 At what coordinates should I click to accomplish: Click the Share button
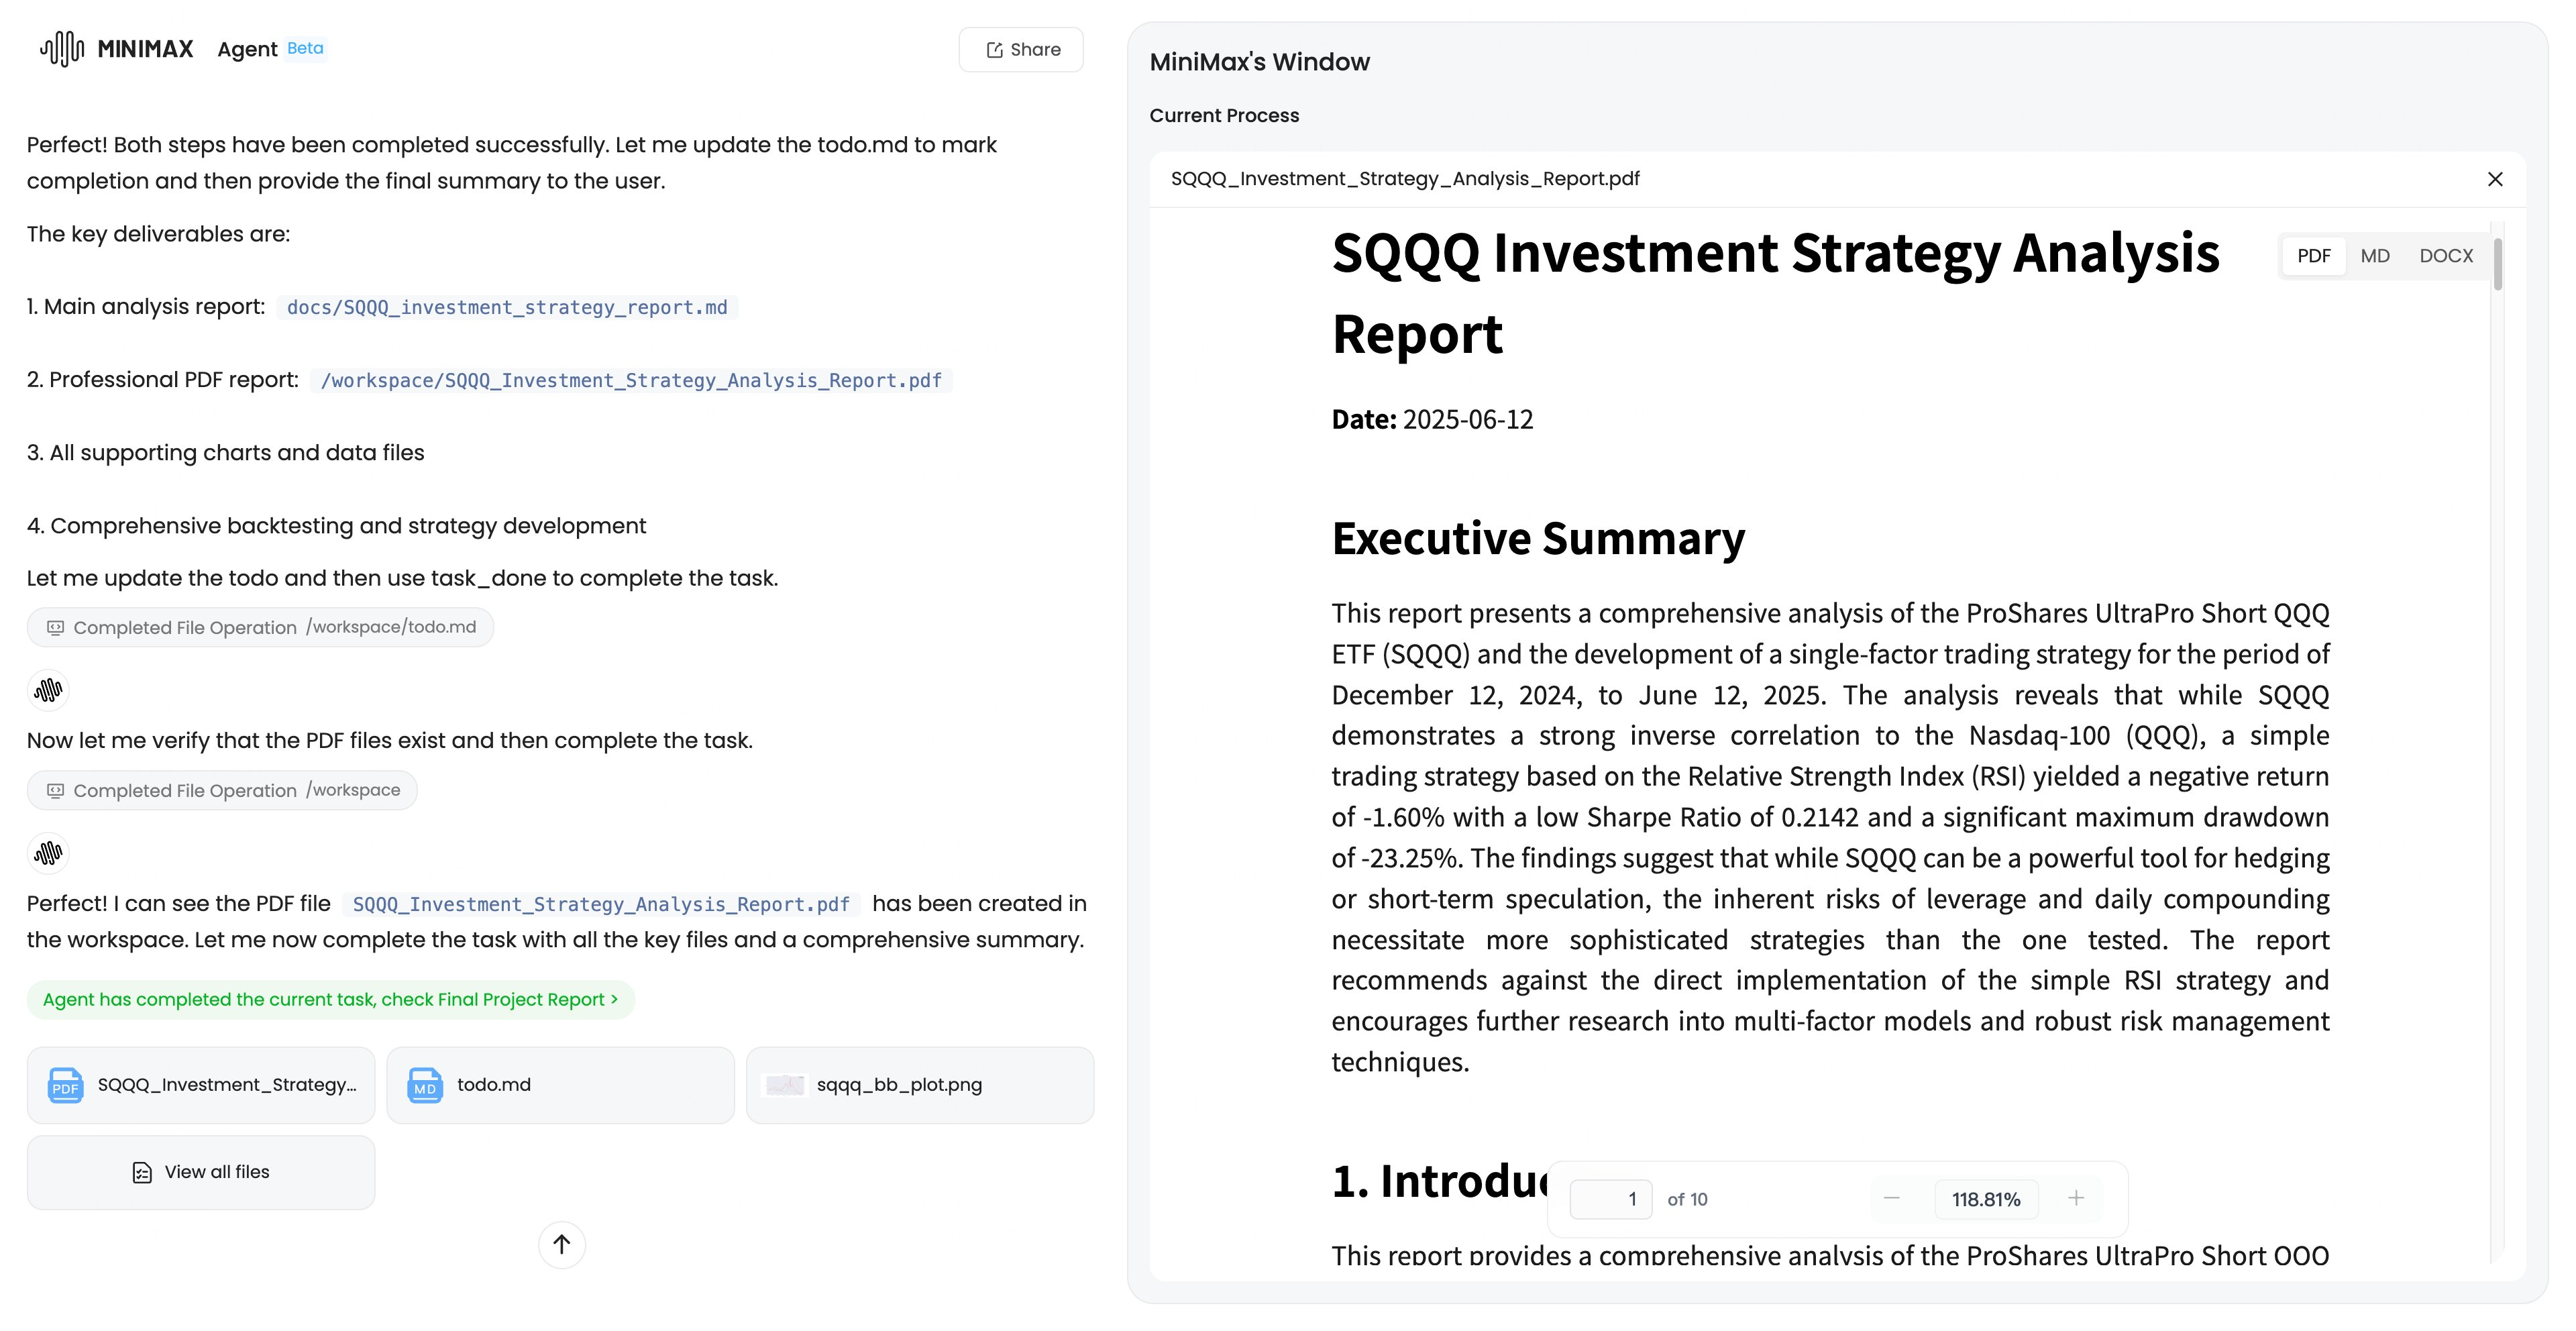click(1021, 50)
